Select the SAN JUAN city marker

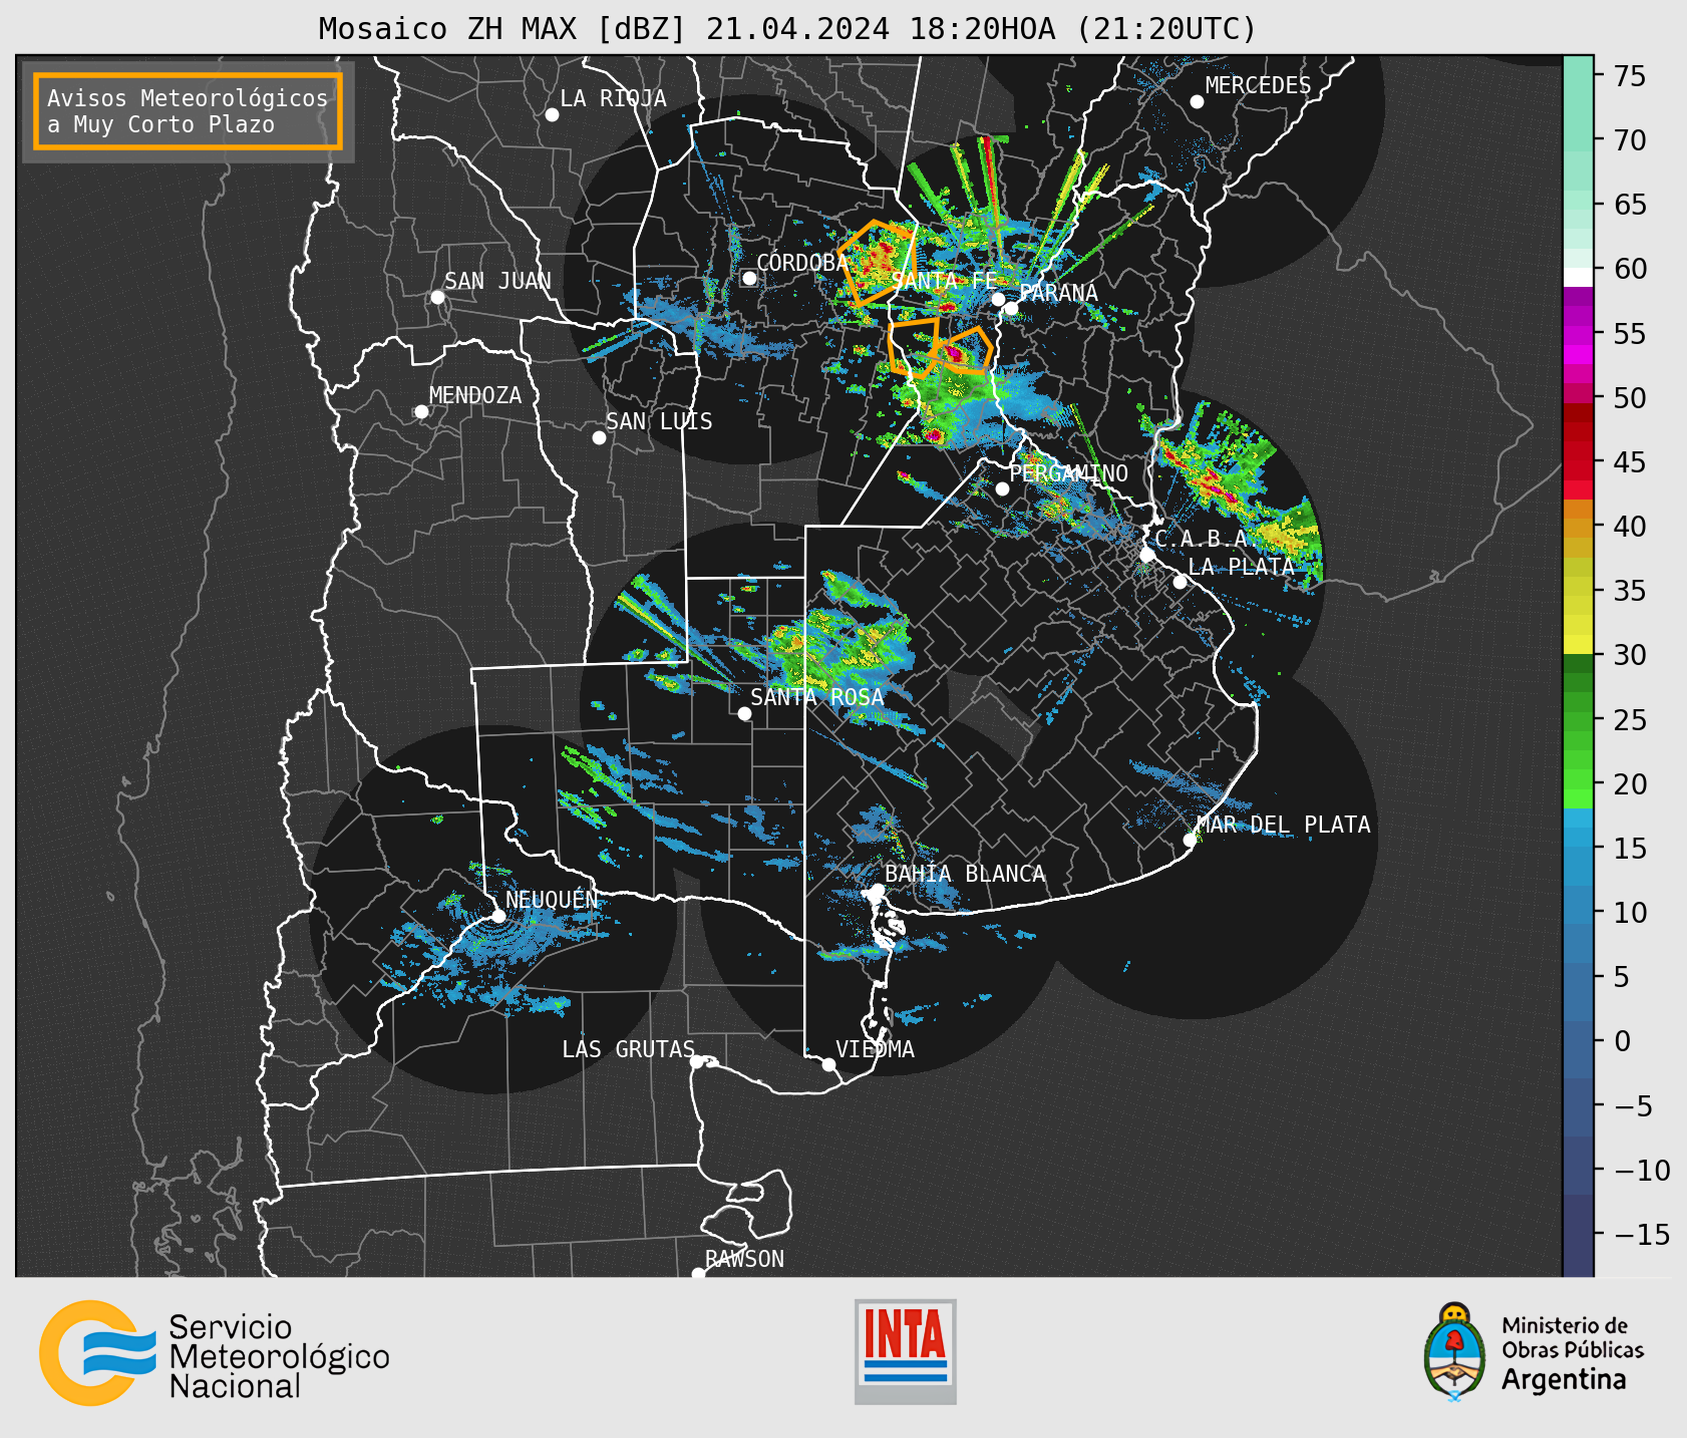[x=437, y=297]
